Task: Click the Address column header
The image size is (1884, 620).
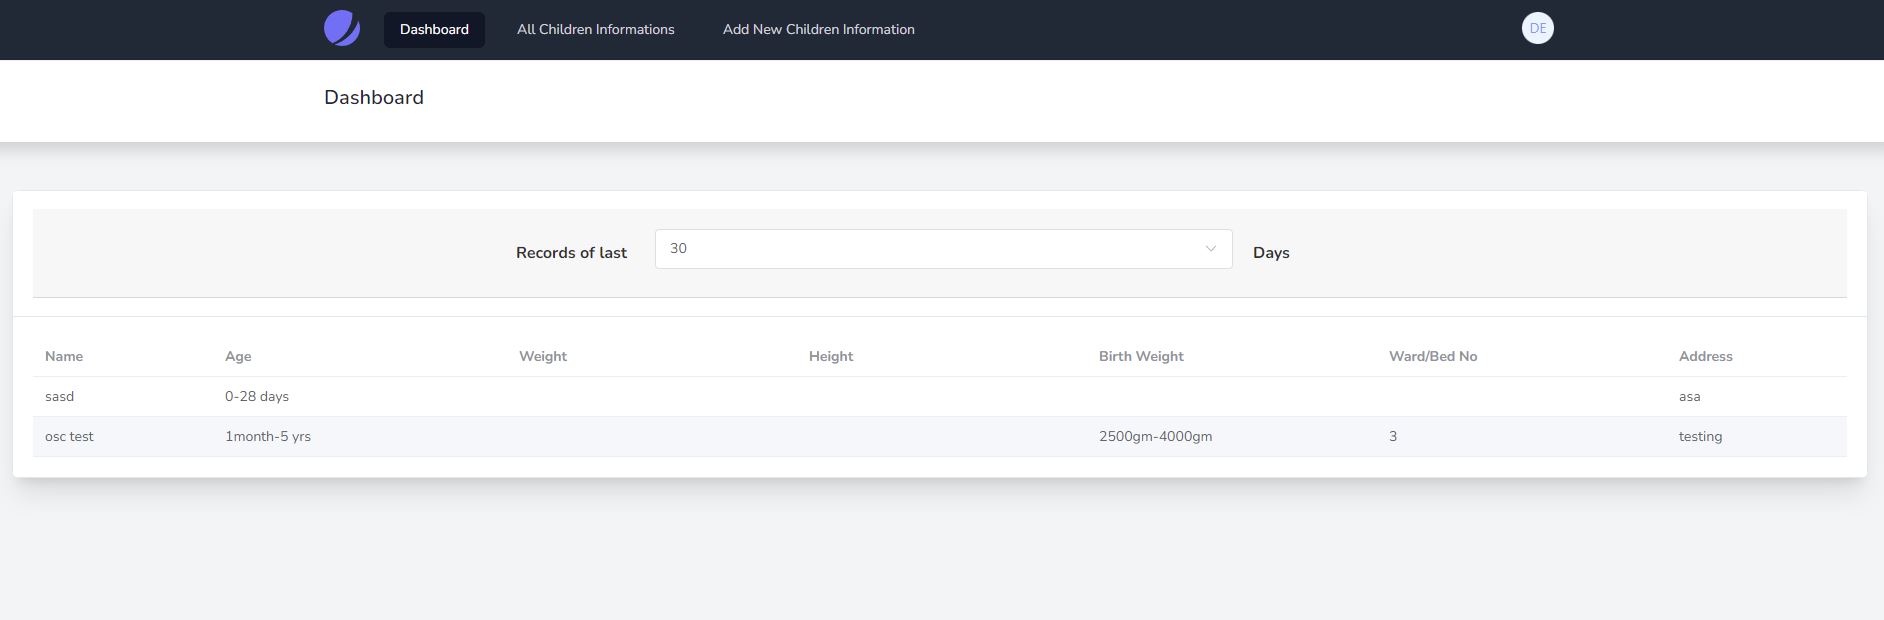Action: click(x=1705, y=357)
